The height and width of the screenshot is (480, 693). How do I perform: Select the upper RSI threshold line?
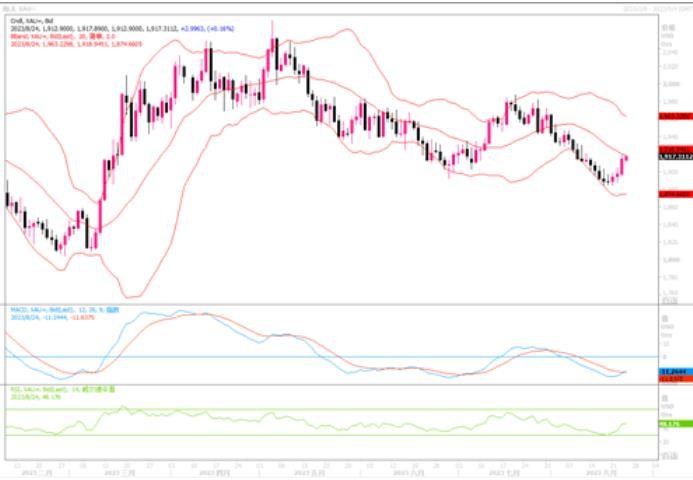(300, 409)
